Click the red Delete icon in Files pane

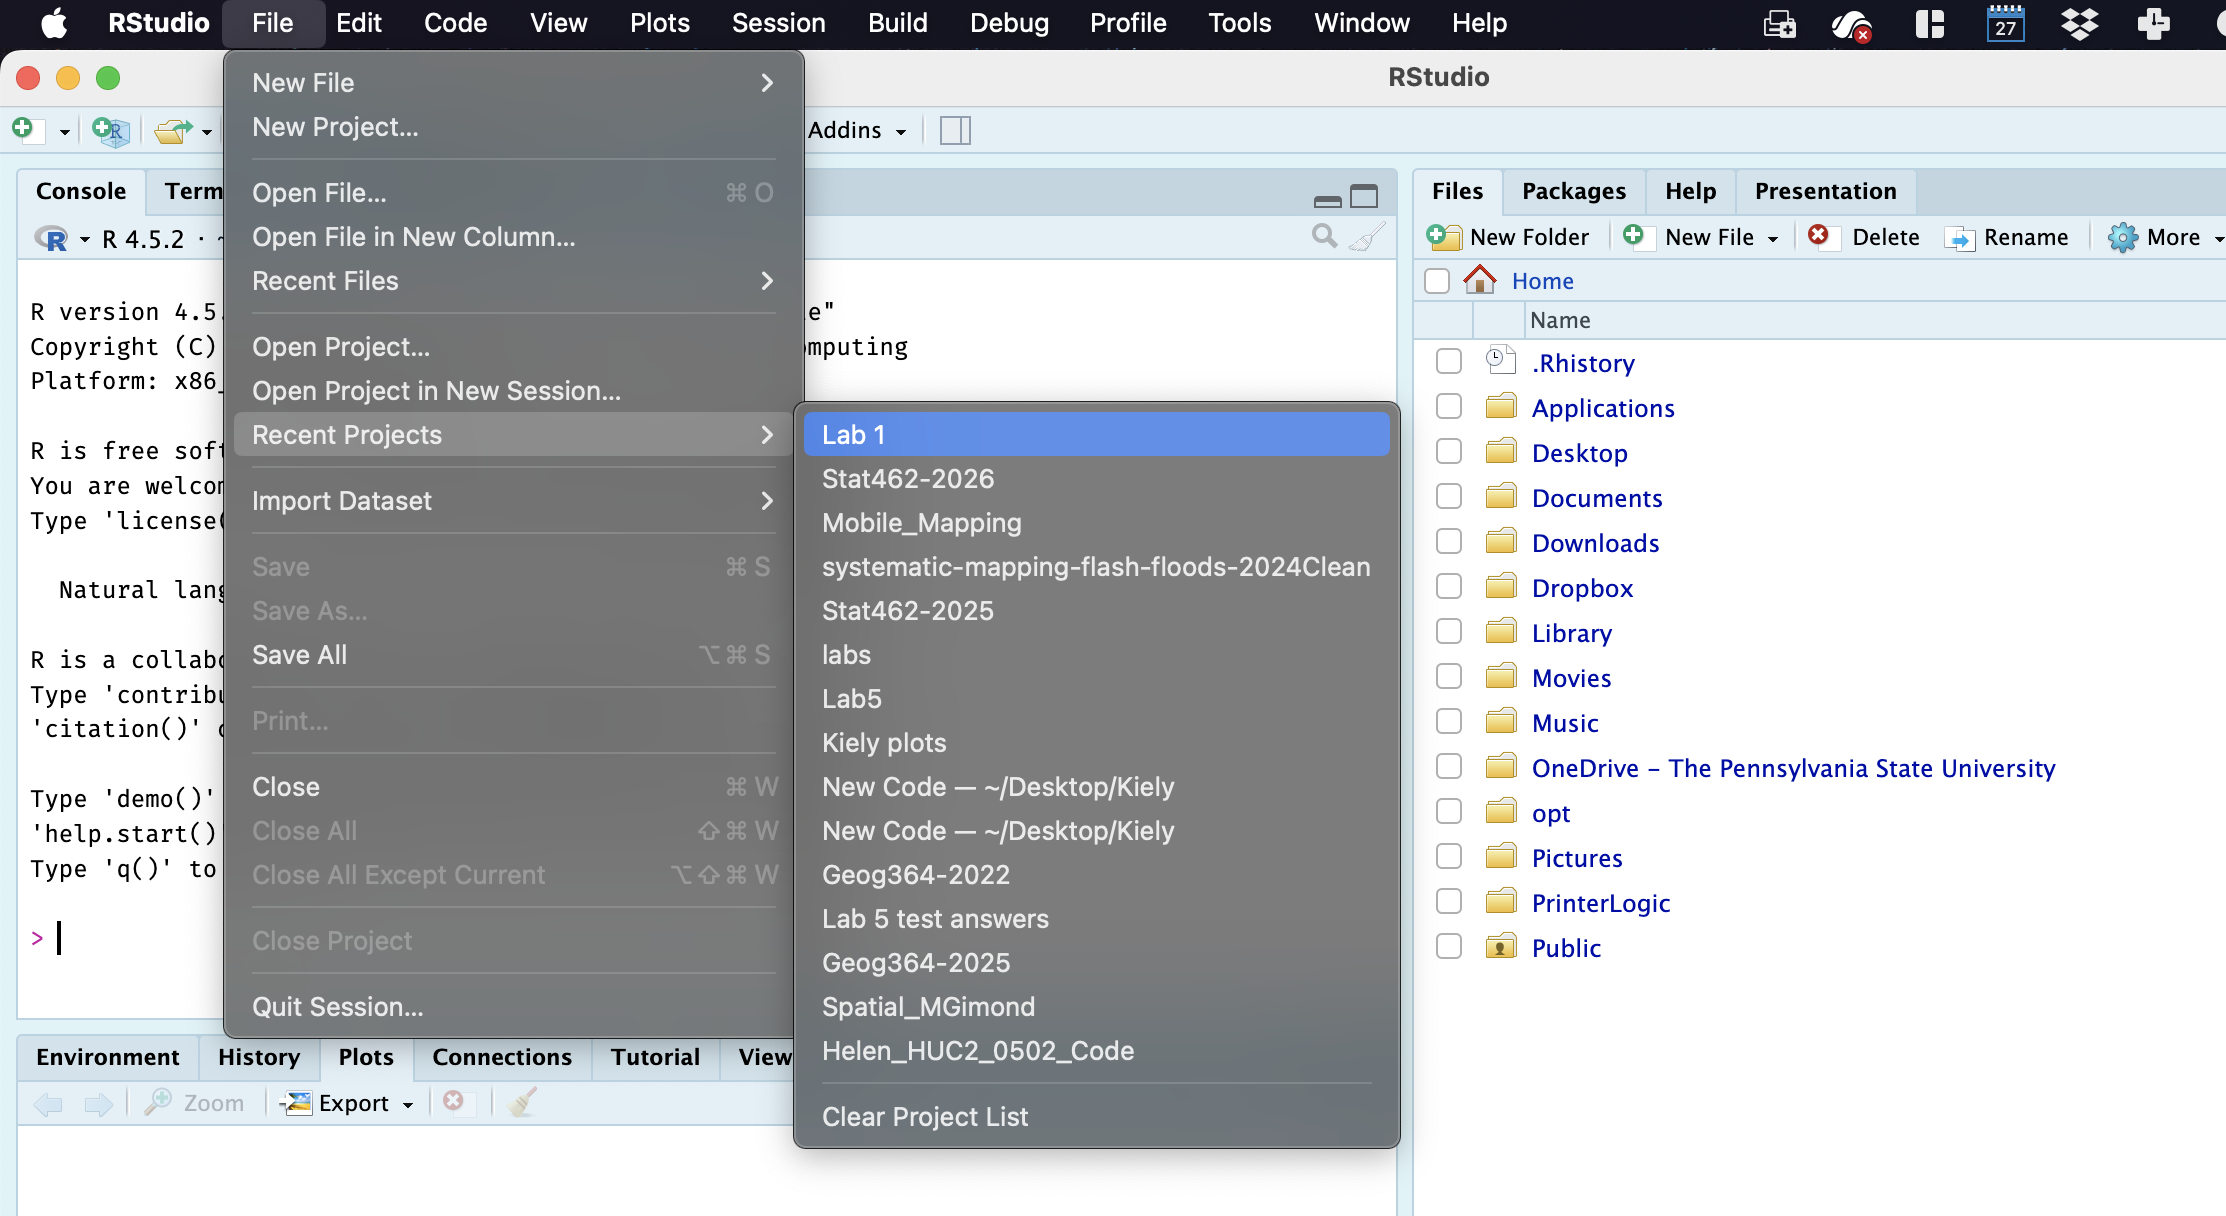click(x=1818, y=236)
